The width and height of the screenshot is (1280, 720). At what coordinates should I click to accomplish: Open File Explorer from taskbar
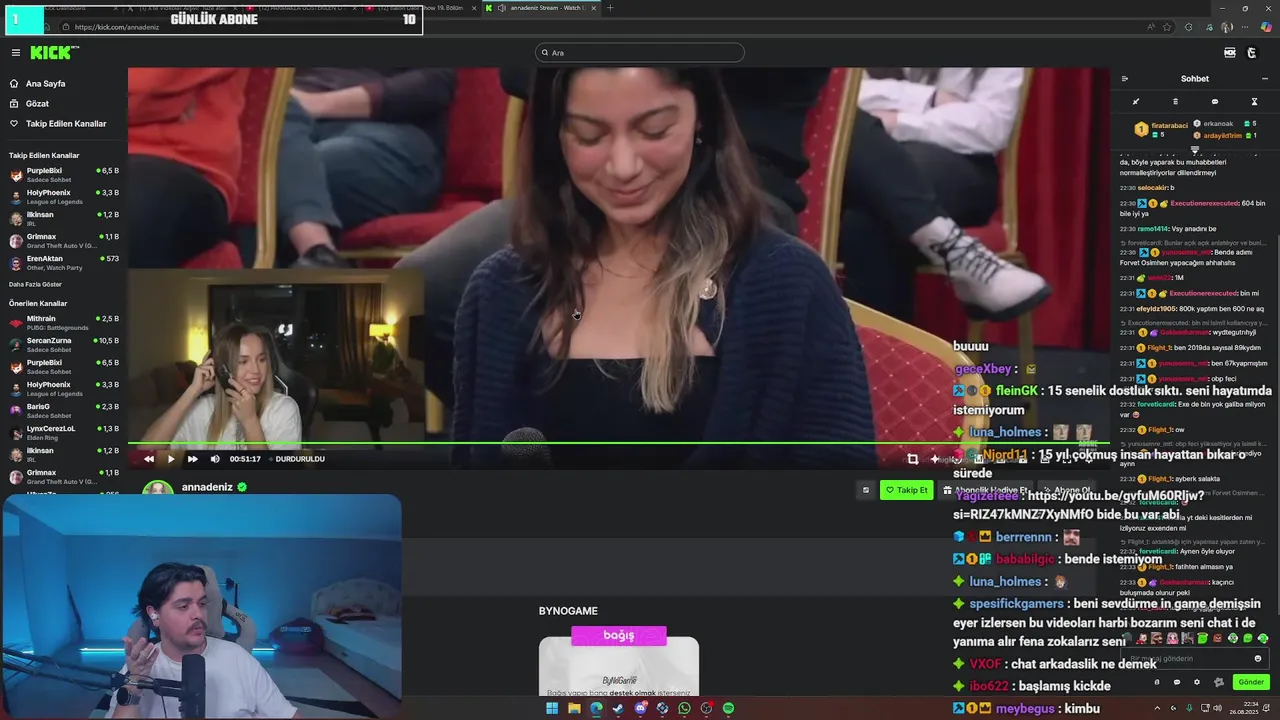click(574, 708)
